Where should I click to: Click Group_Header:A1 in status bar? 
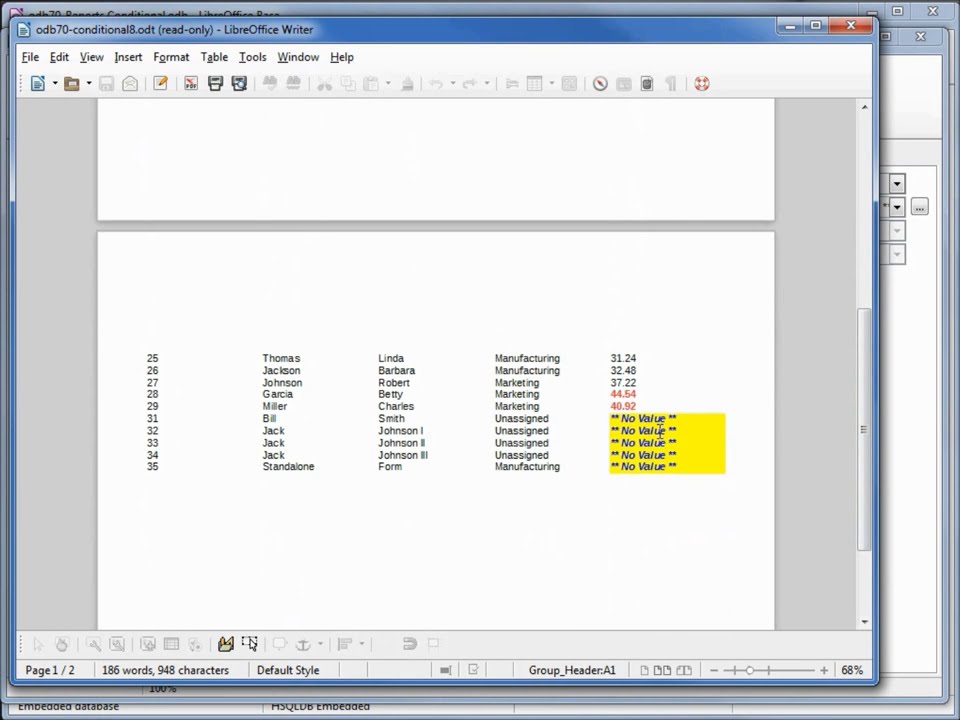[572, 670]
